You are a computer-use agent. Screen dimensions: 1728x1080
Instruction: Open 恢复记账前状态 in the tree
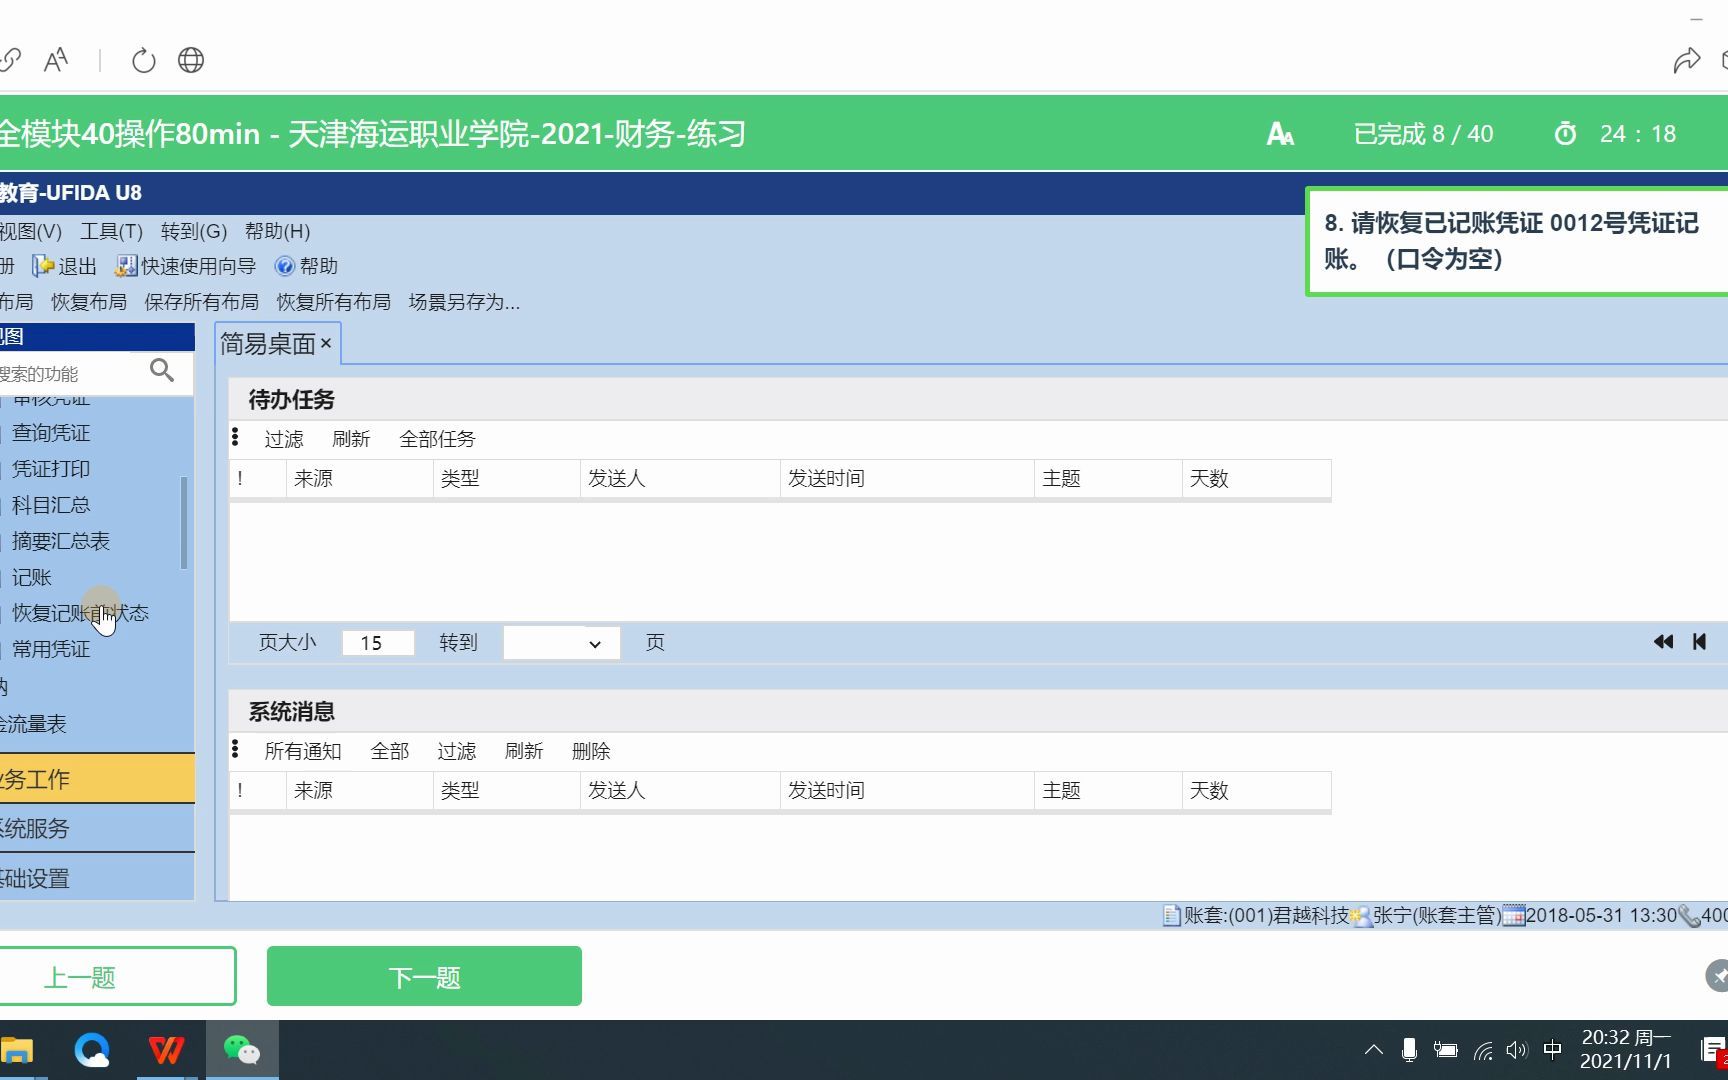point(80,613)
